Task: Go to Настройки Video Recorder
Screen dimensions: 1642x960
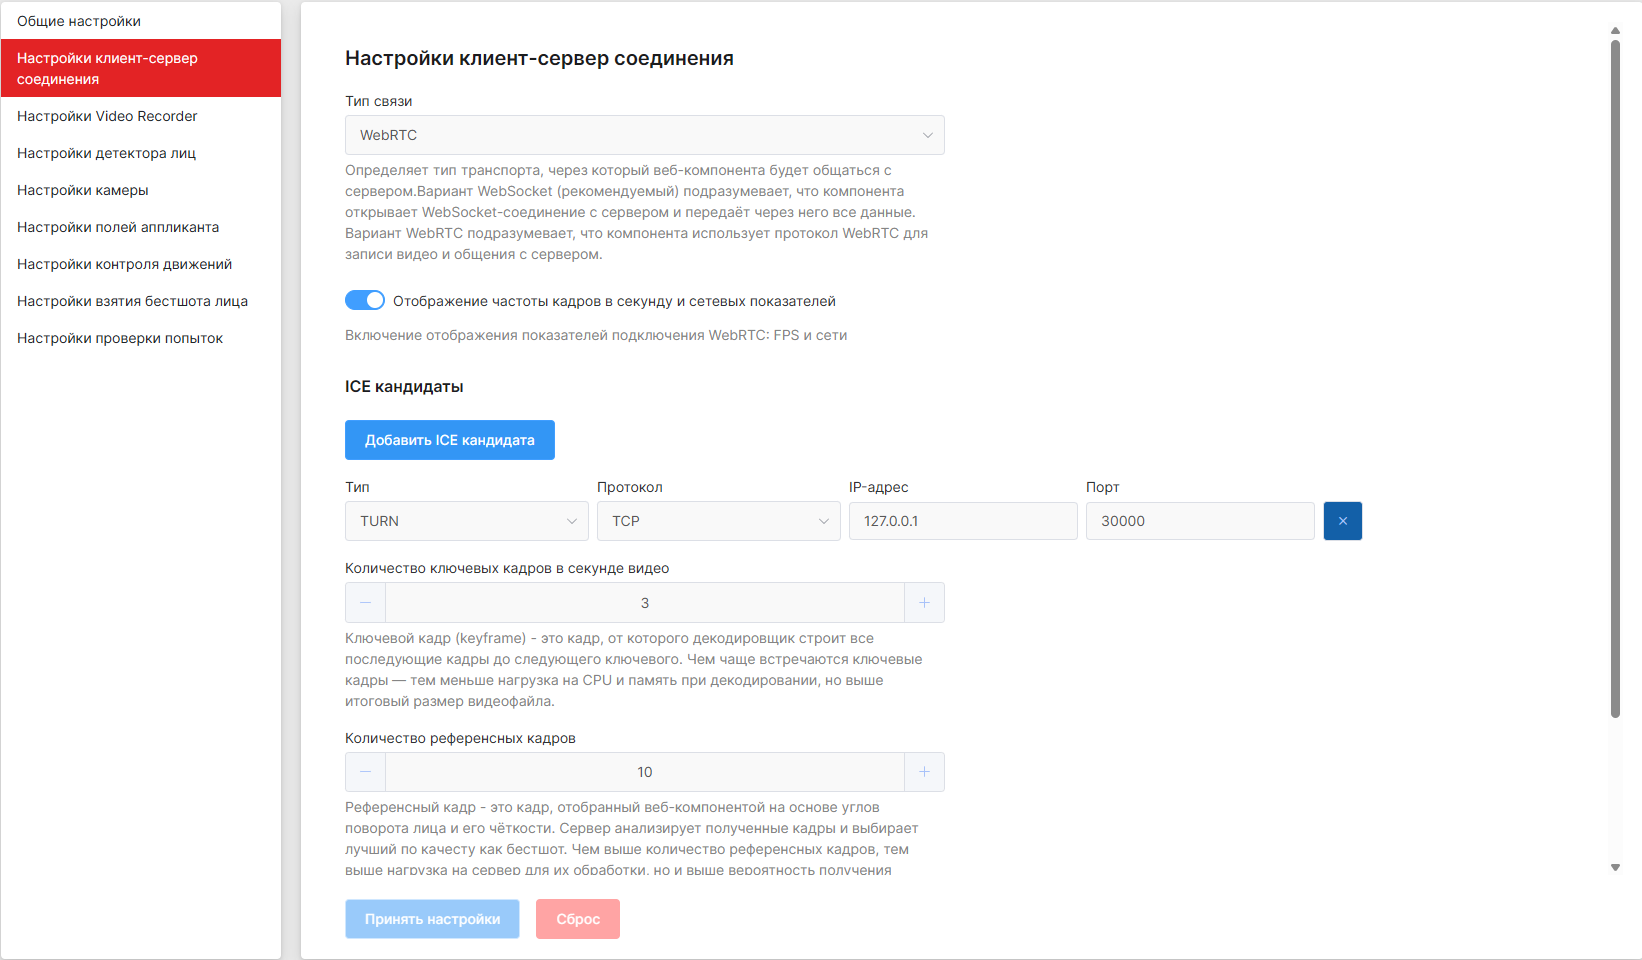Action: pos(107,116)
